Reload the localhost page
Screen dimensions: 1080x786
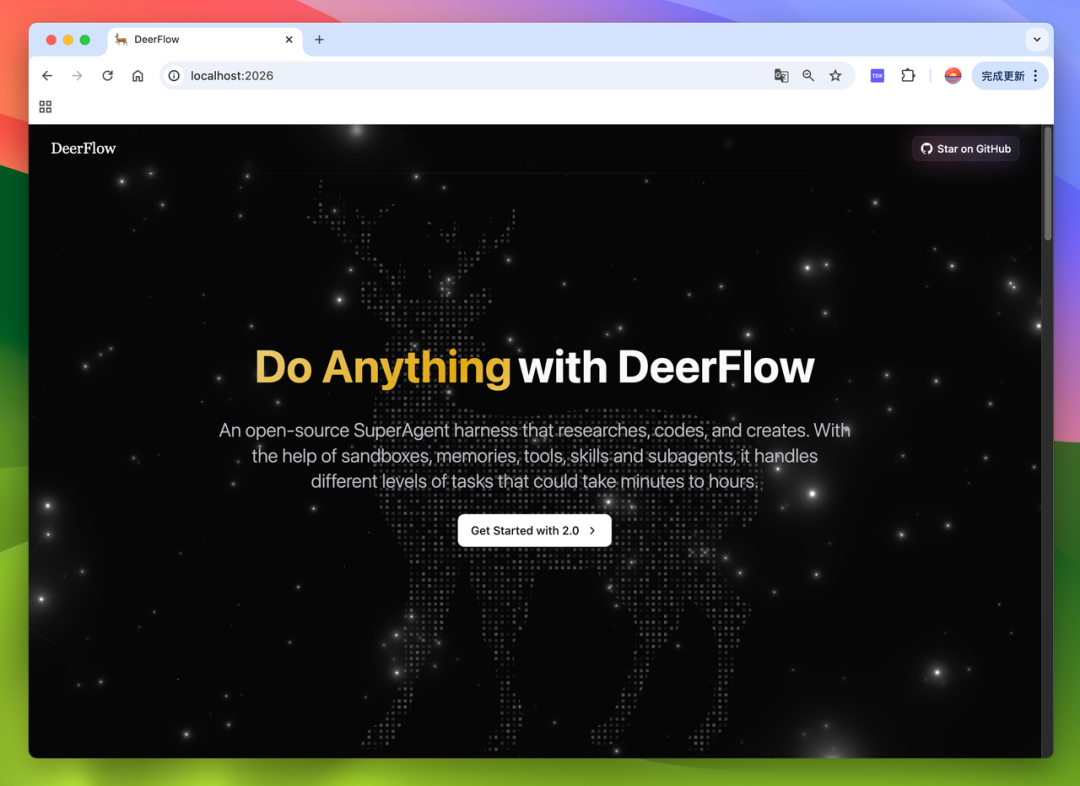[107, 76]
